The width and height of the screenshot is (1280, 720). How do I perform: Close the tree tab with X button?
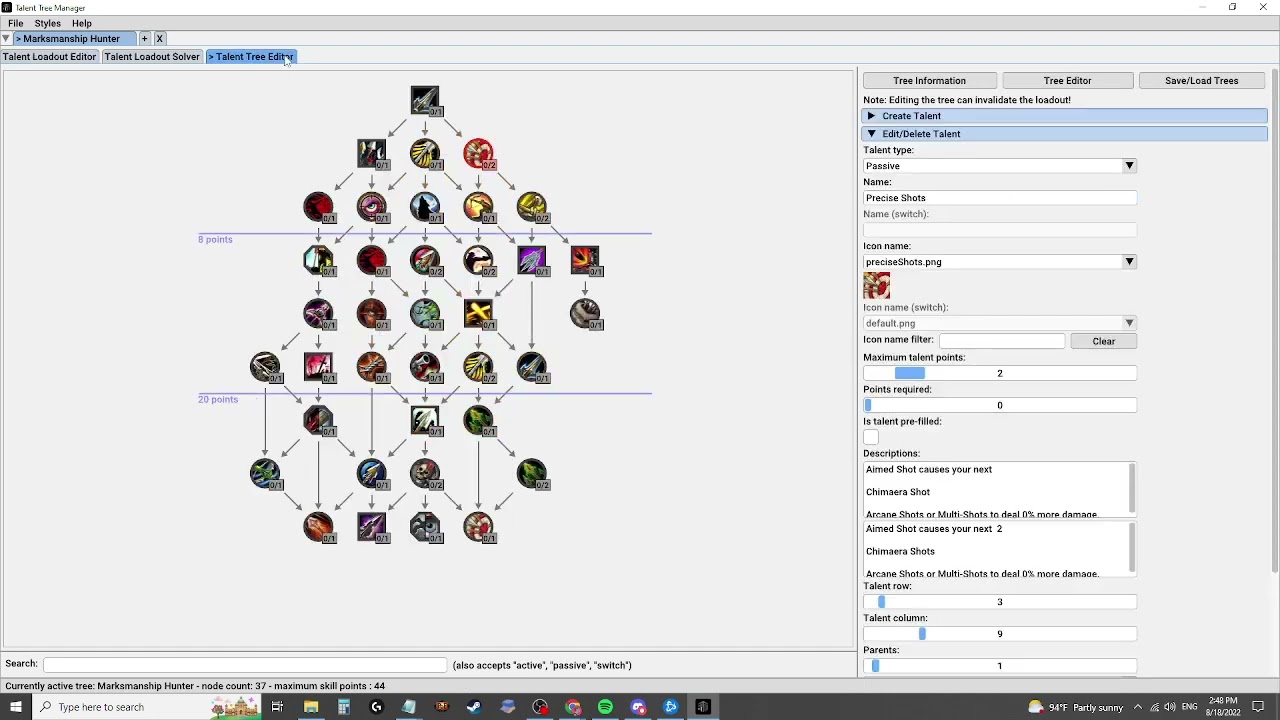pos(160,39)
